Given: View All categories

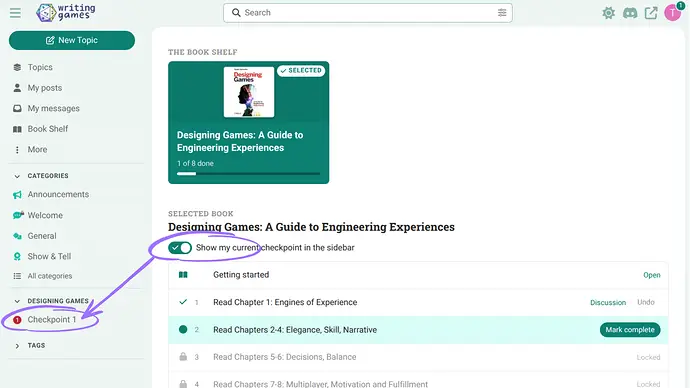Looking at the screenshot, I should coord(50,276).
